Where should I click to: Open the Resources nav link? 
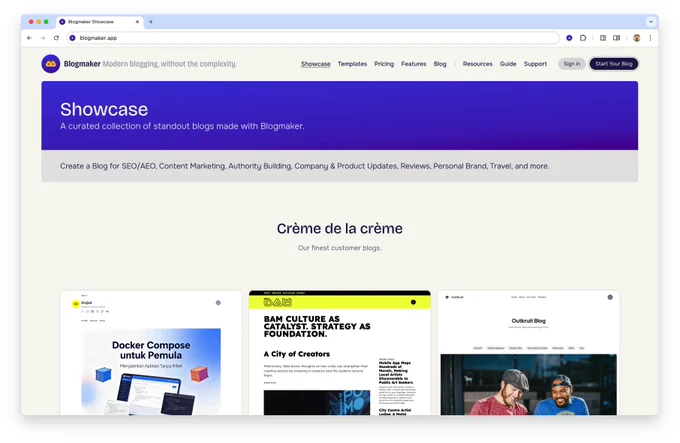(x=477, y=64)
